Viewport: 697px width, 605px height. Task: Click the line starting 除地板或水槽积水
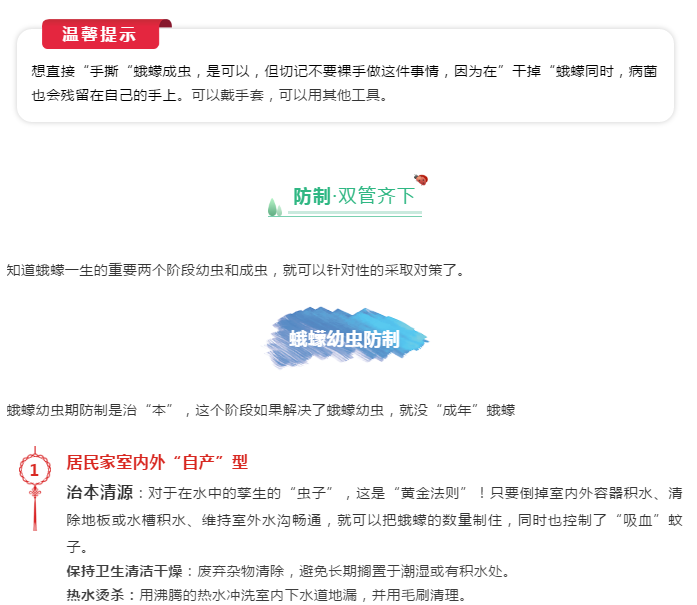pyautogui.click(x=374, y=520)
